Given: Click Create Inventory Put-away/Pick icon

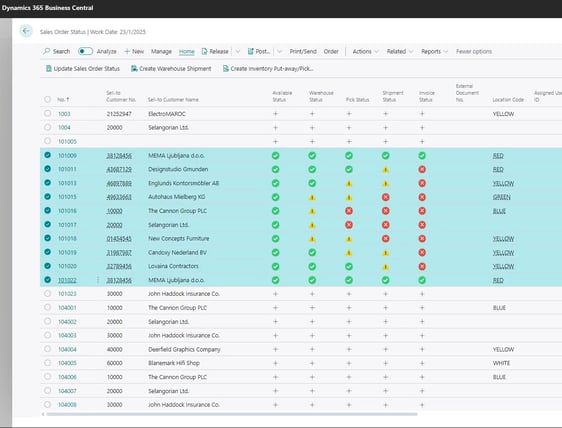Looking at the screenshot, I should [x=225, y=68].
